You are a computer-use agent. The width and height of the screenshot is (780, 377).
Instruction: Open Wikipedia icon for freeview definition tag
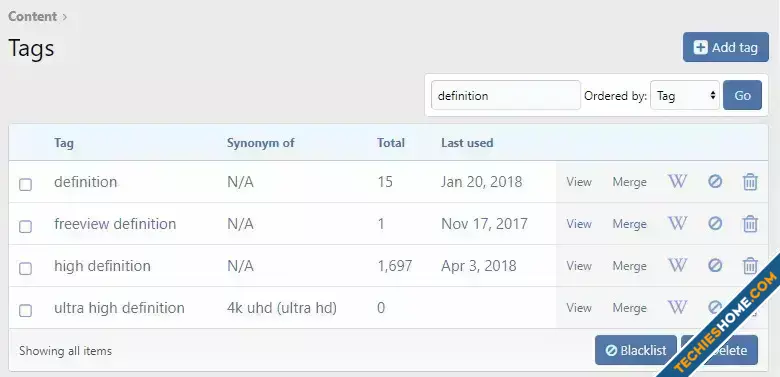[x=677, y=223]
